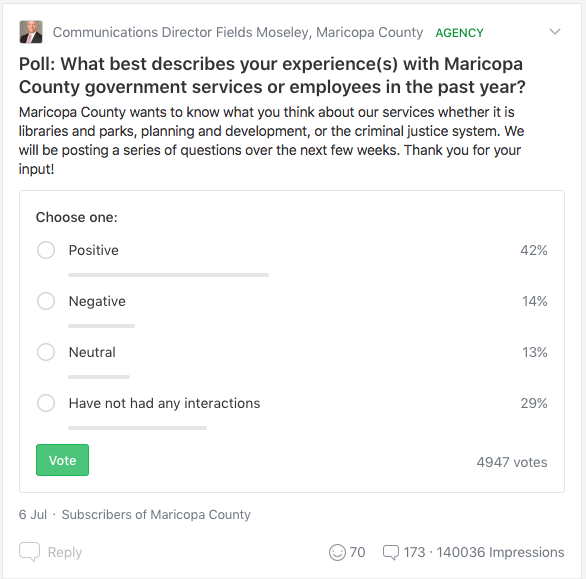Click the 140036 Impressions text
This screenshot has height=579, width=586.
[x=500, y=552]
